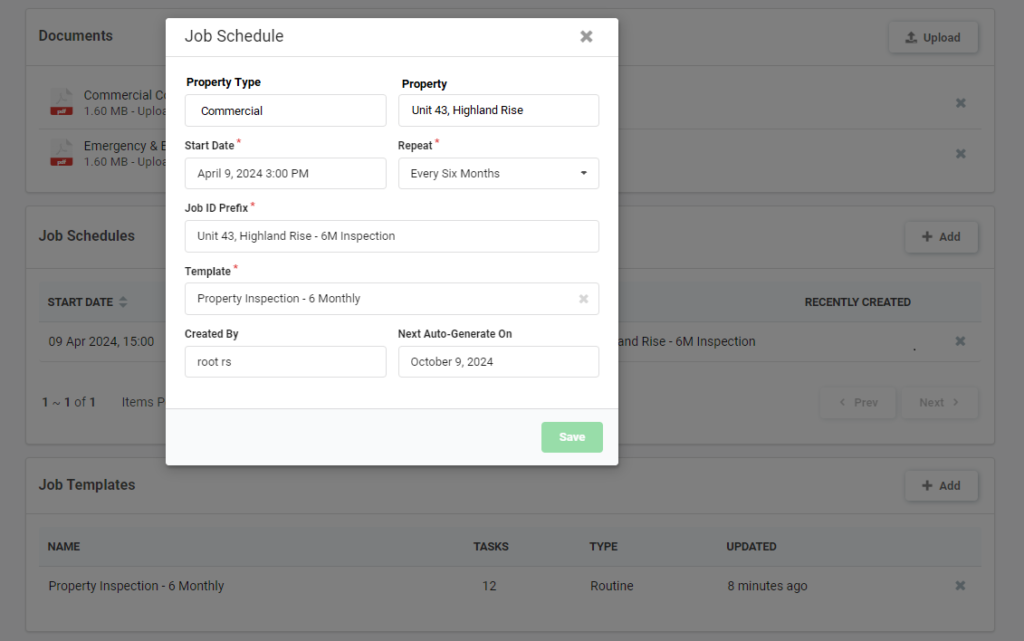Open the Commercial PDF file icon
1024x641 pixels.
[x=62, y=103]
